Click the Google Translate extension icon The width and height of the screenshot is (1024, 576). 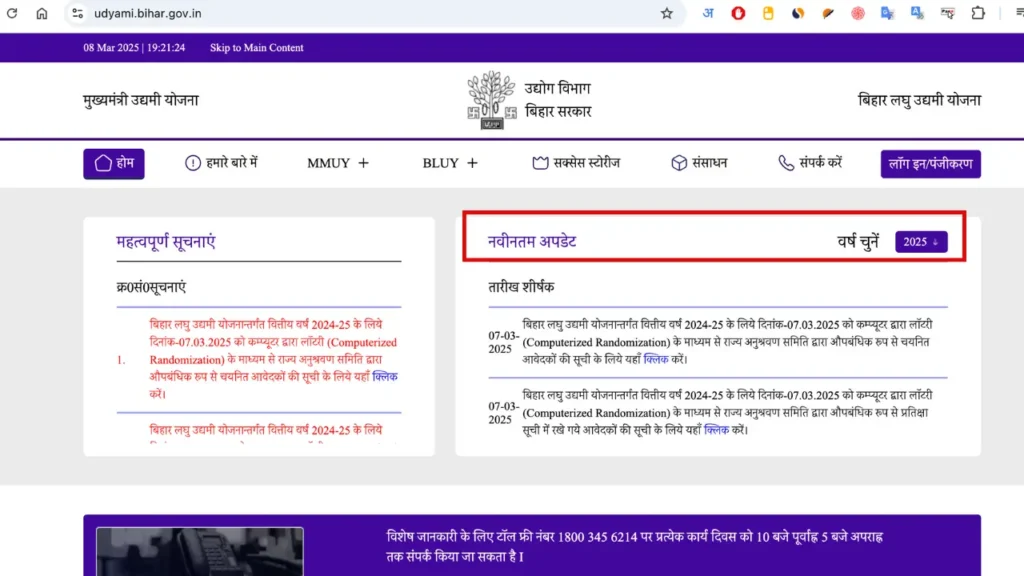point(887,13)
